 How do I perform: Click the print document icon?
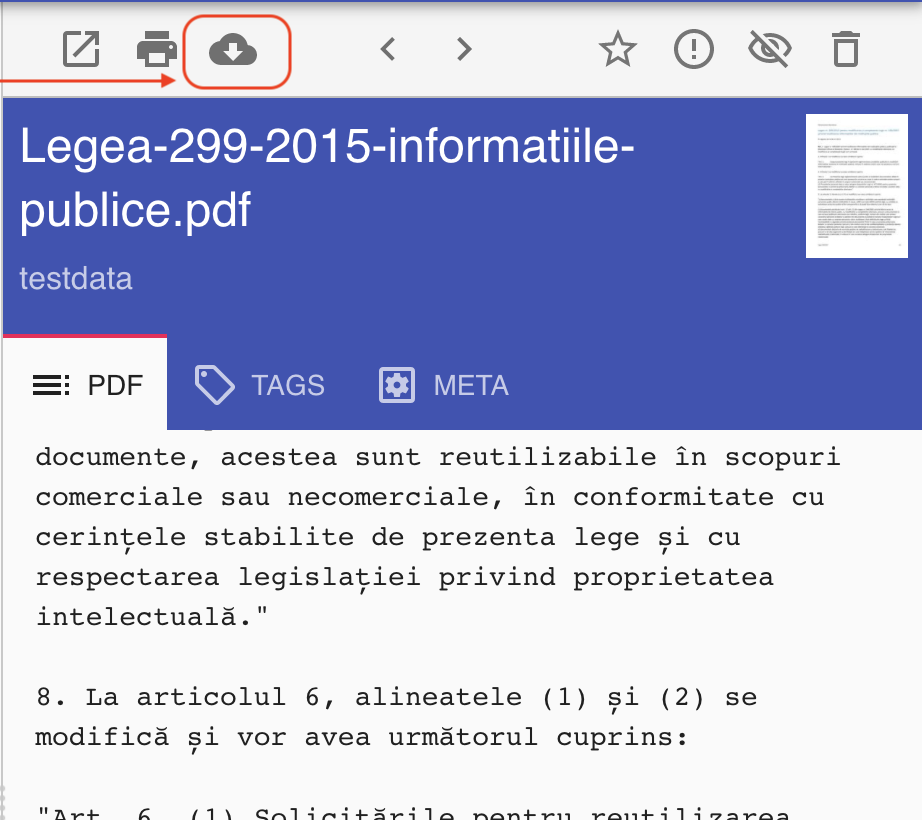point(157,49)
